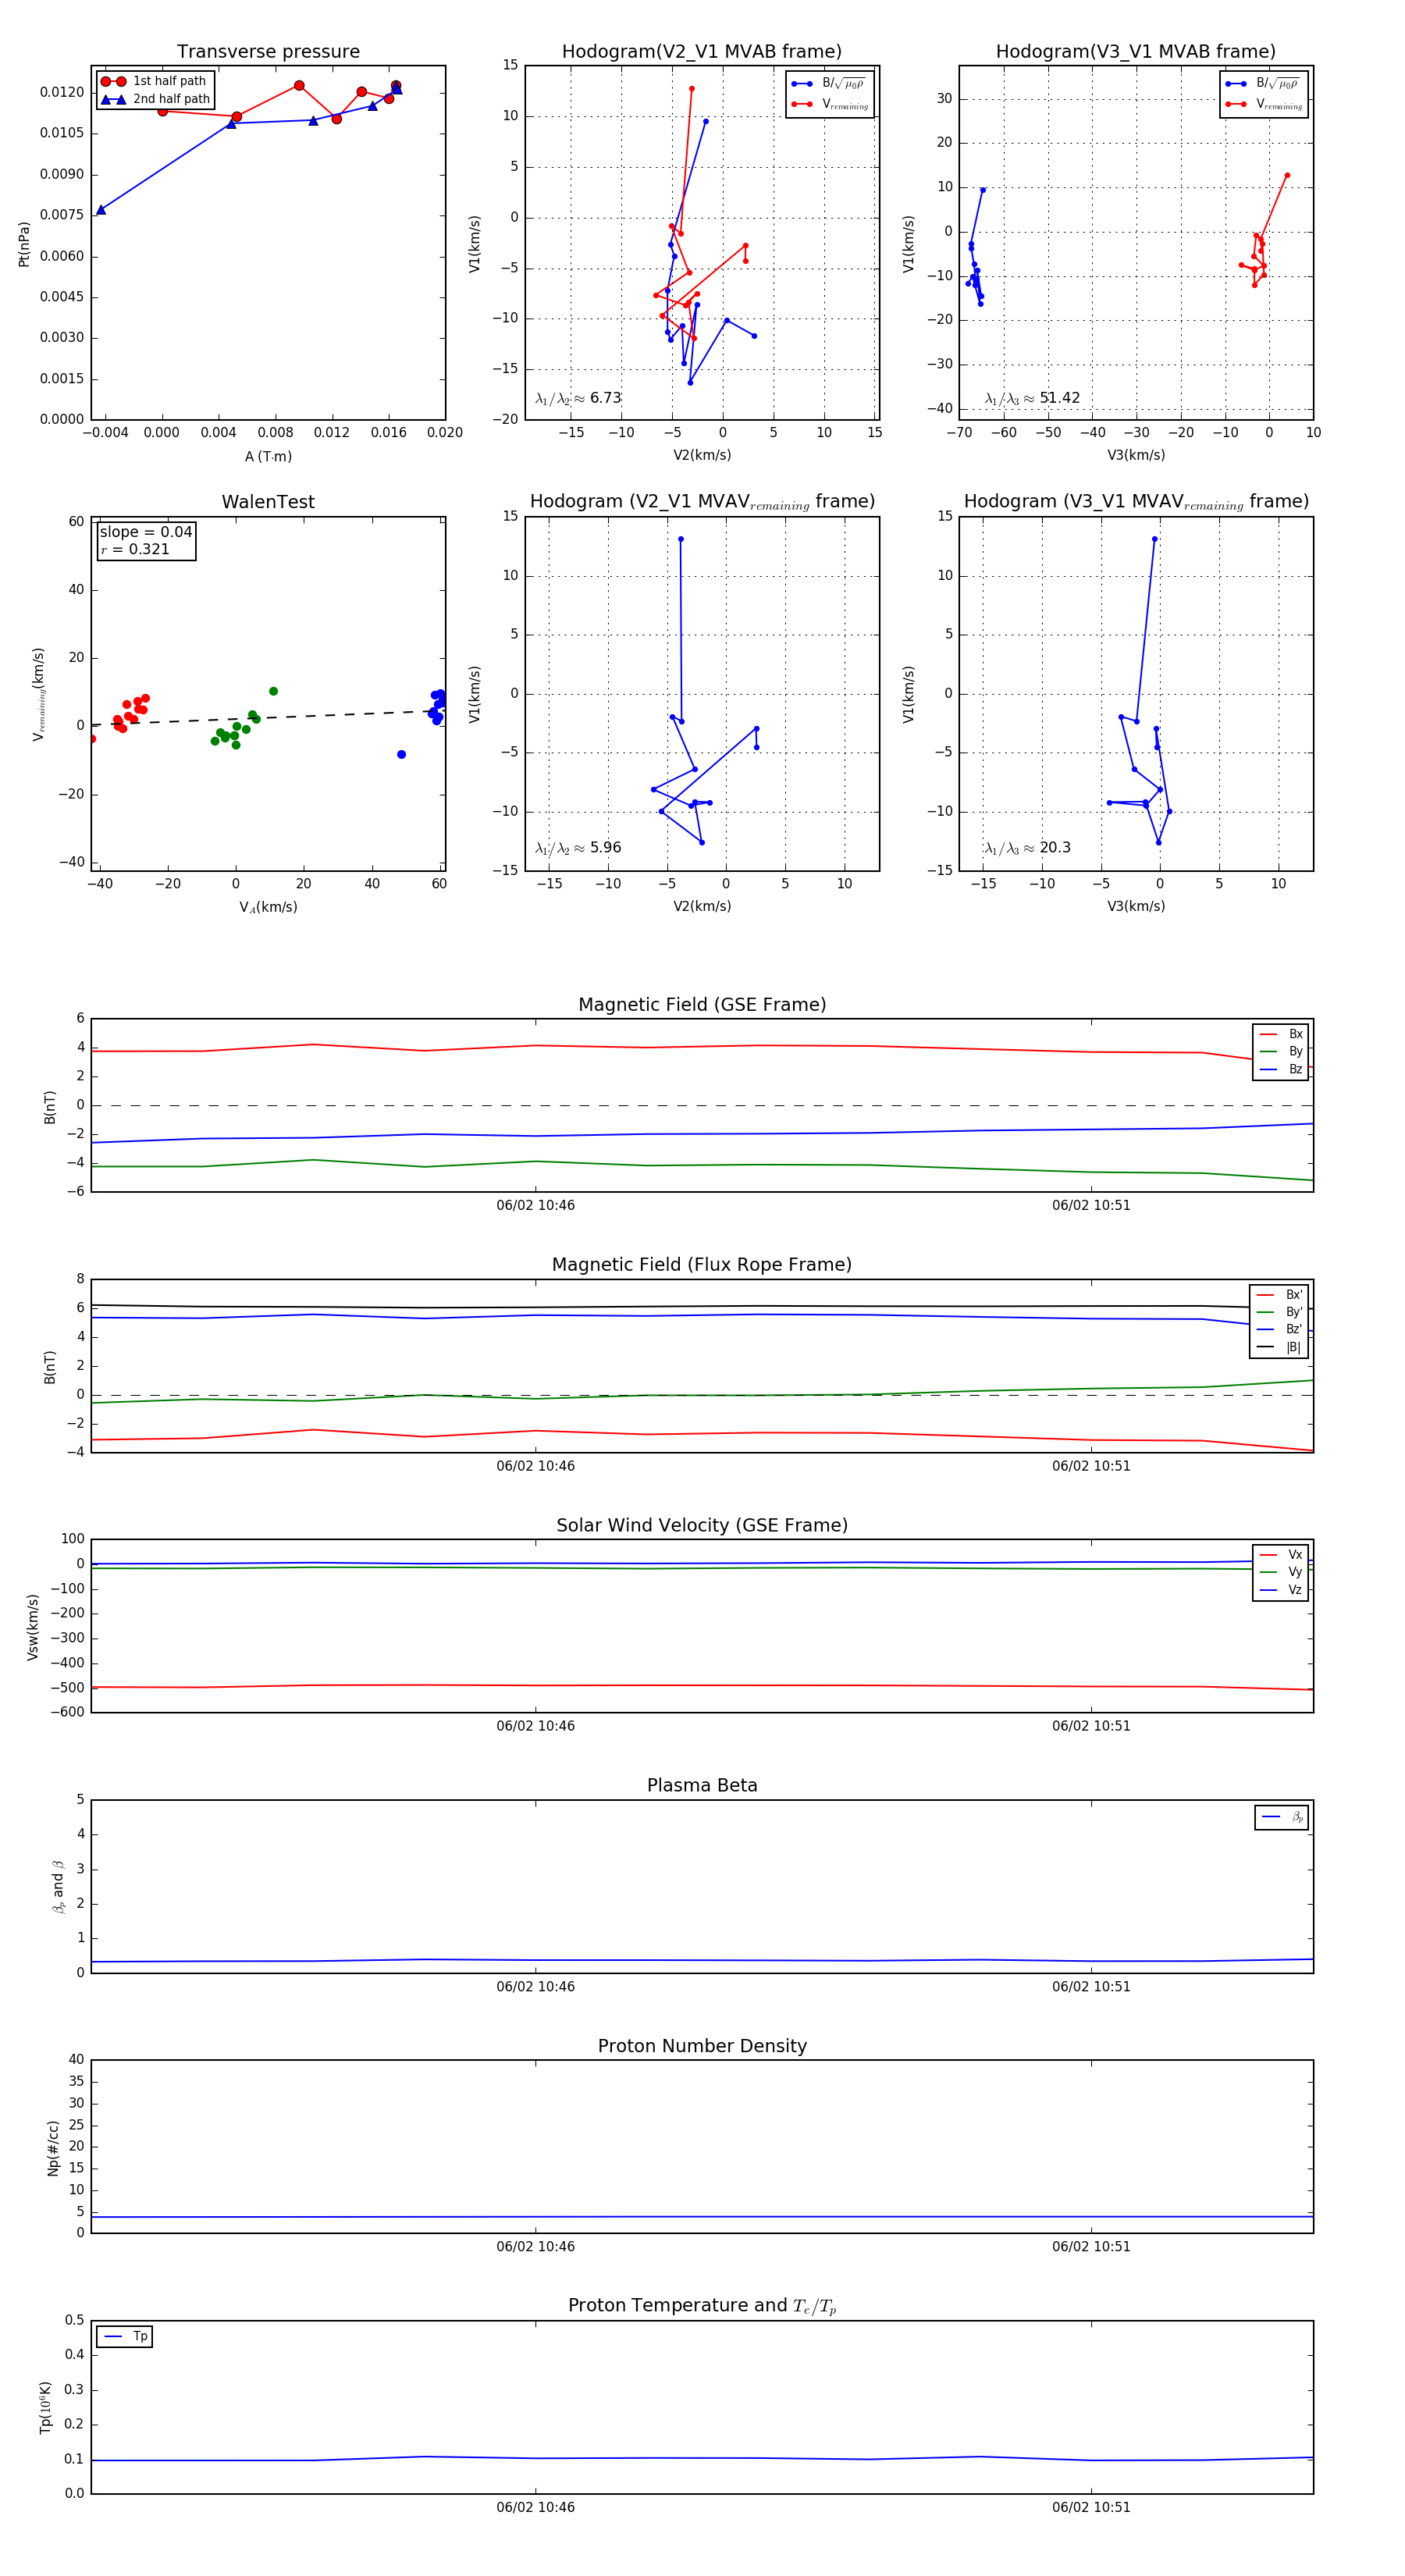Viewport: 1405px width, 2576px height.
Task: Click 'Solar Wind Velocity (GSE Frame)' title
Action: pyautogui.click(x=702, y=1526)
